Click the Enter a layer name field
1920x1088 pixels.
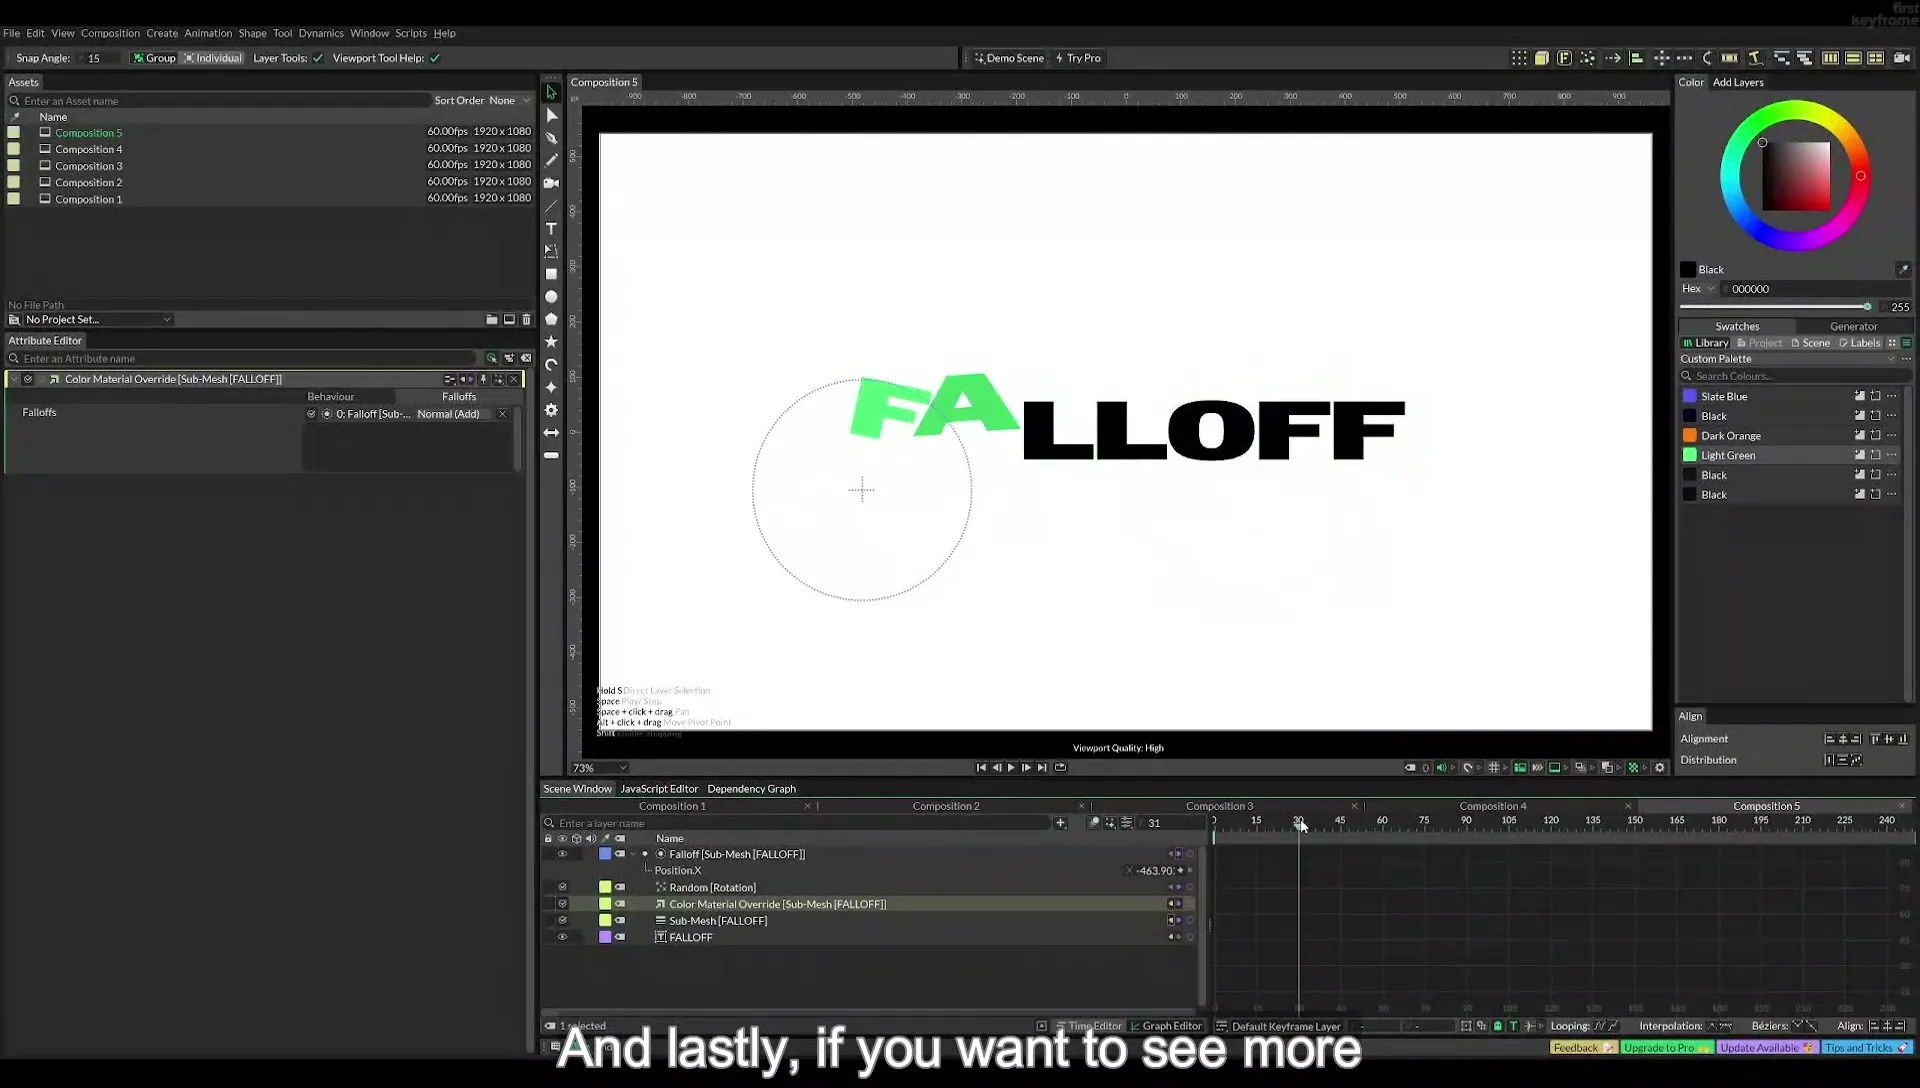[798, 823]
